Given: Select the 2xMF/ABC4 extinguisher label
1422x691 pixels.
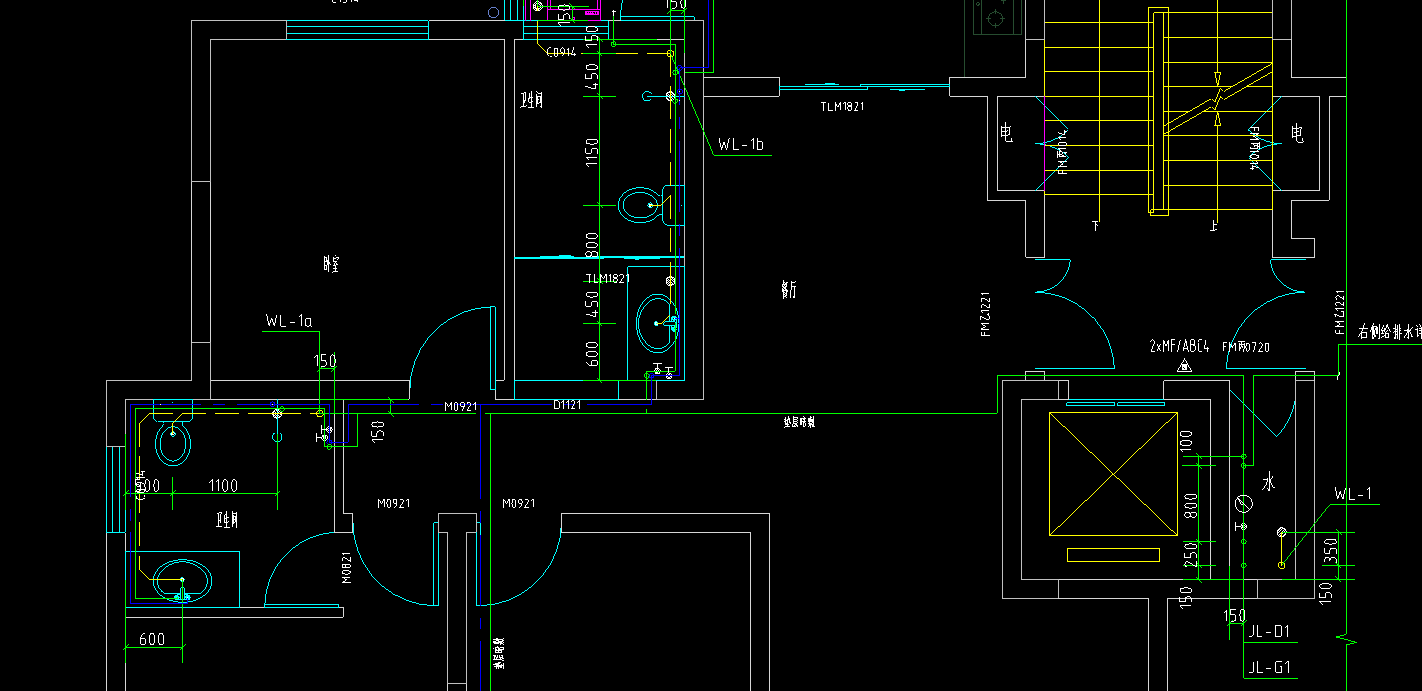Looking at the screenshot, I should tap(1180, 346).
